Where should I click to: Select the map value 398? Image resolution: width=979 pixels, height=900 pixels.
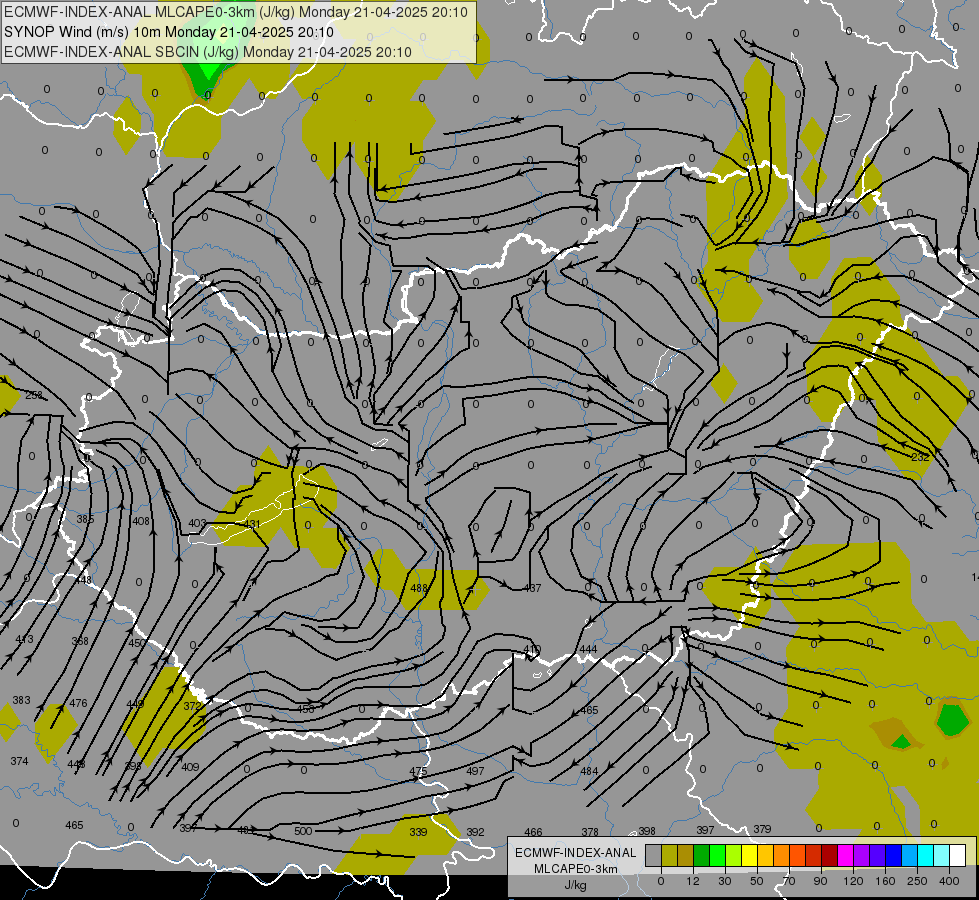tap(647, 831)
